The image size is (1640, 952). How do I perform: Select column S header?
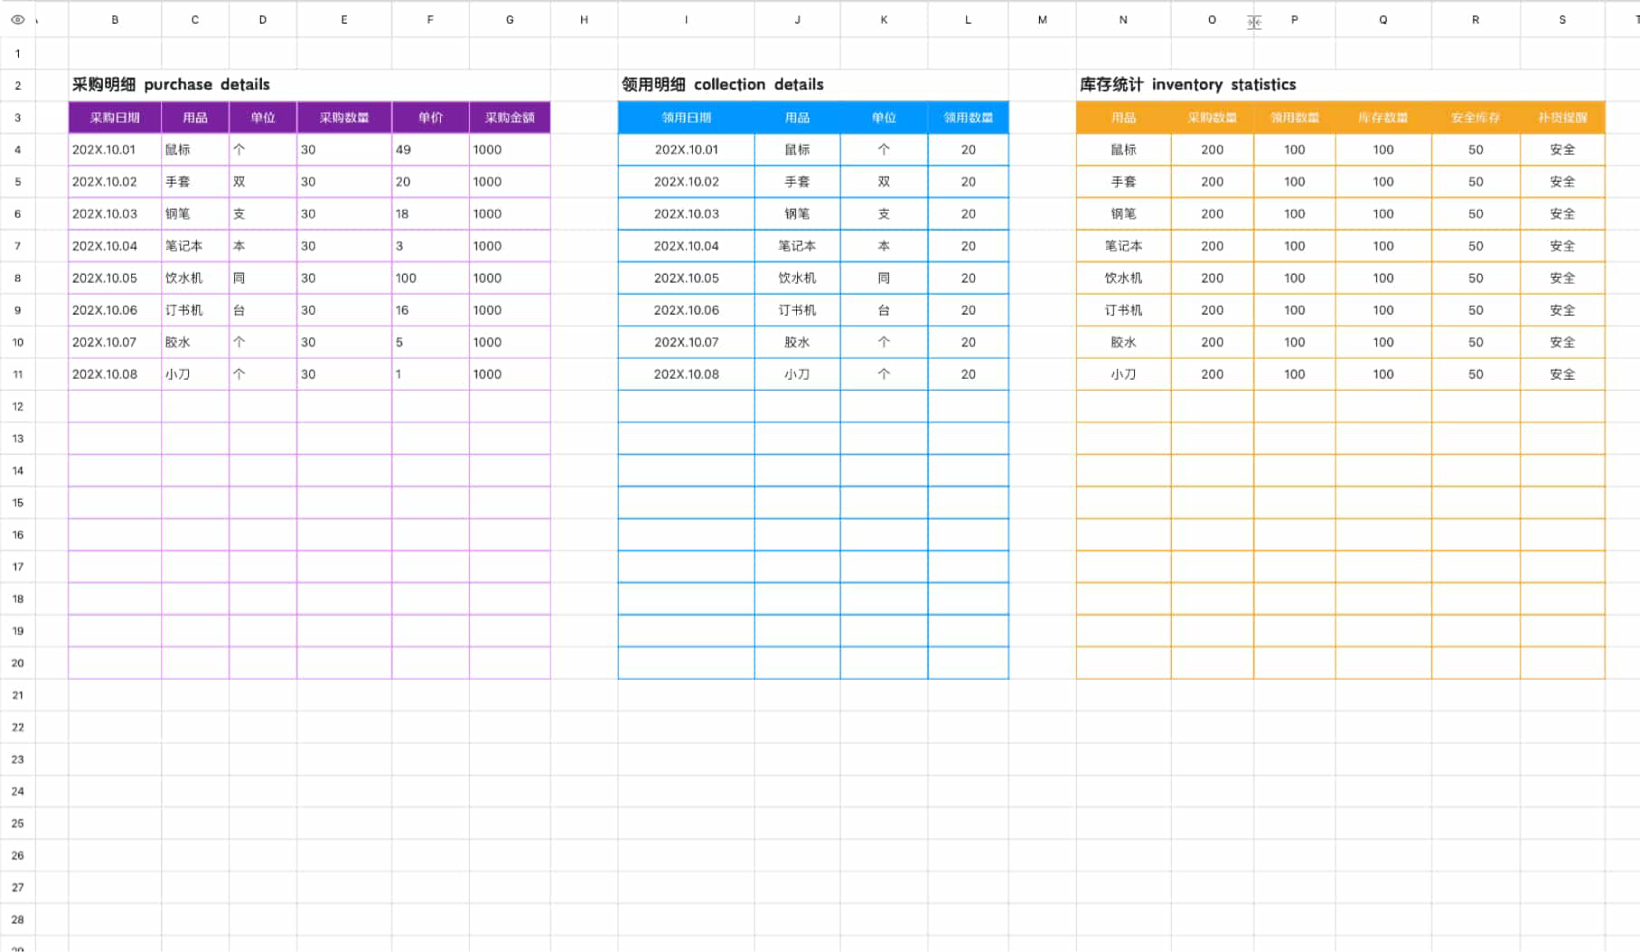point(1562,20)
